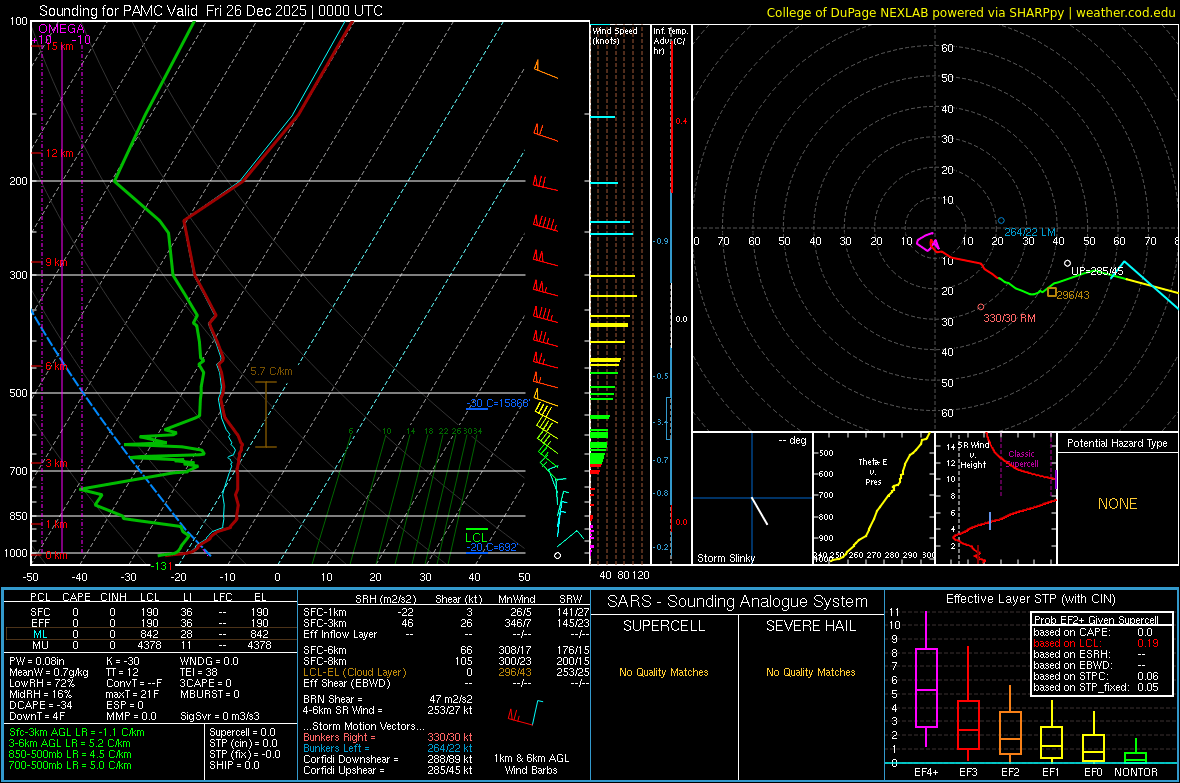
Task: Click the 'UP=285/45' hodograph label
Action: (x=1097, y=271)
